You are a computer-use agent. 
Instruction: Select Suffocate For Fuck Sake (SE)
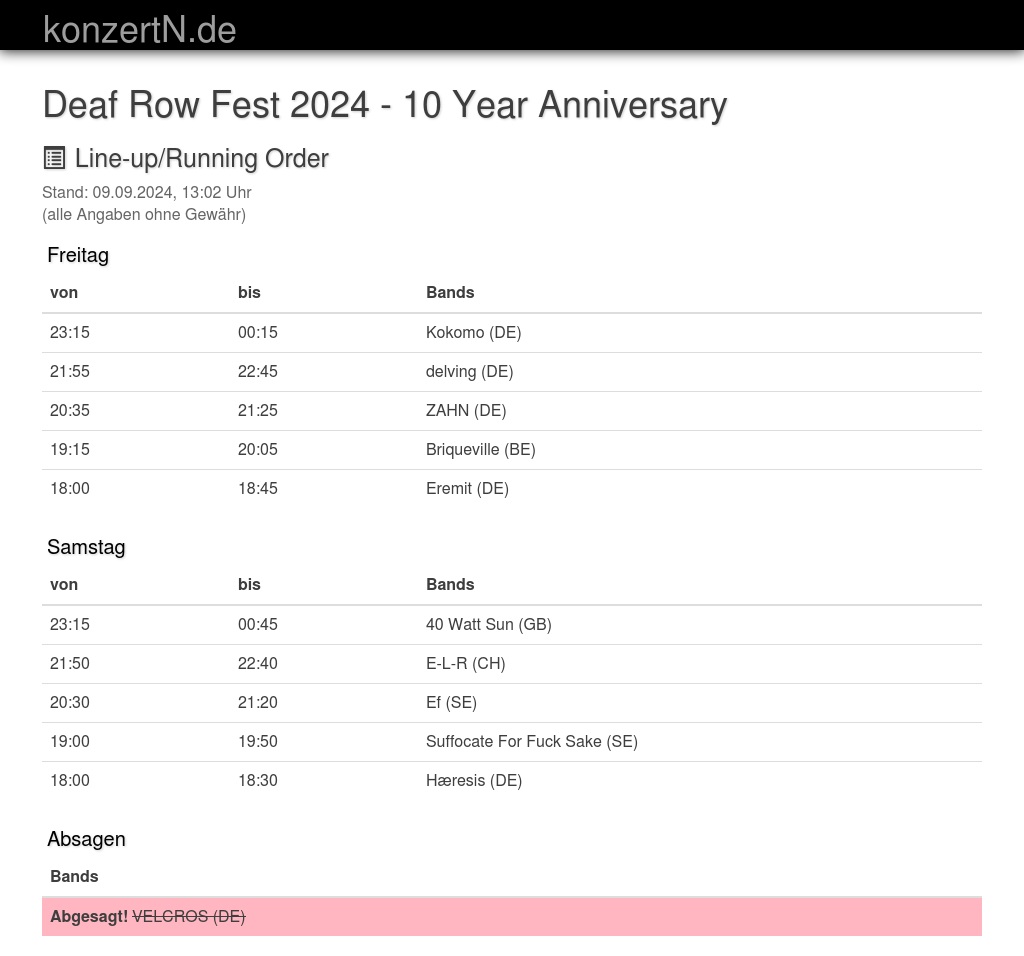pos(532,741)
